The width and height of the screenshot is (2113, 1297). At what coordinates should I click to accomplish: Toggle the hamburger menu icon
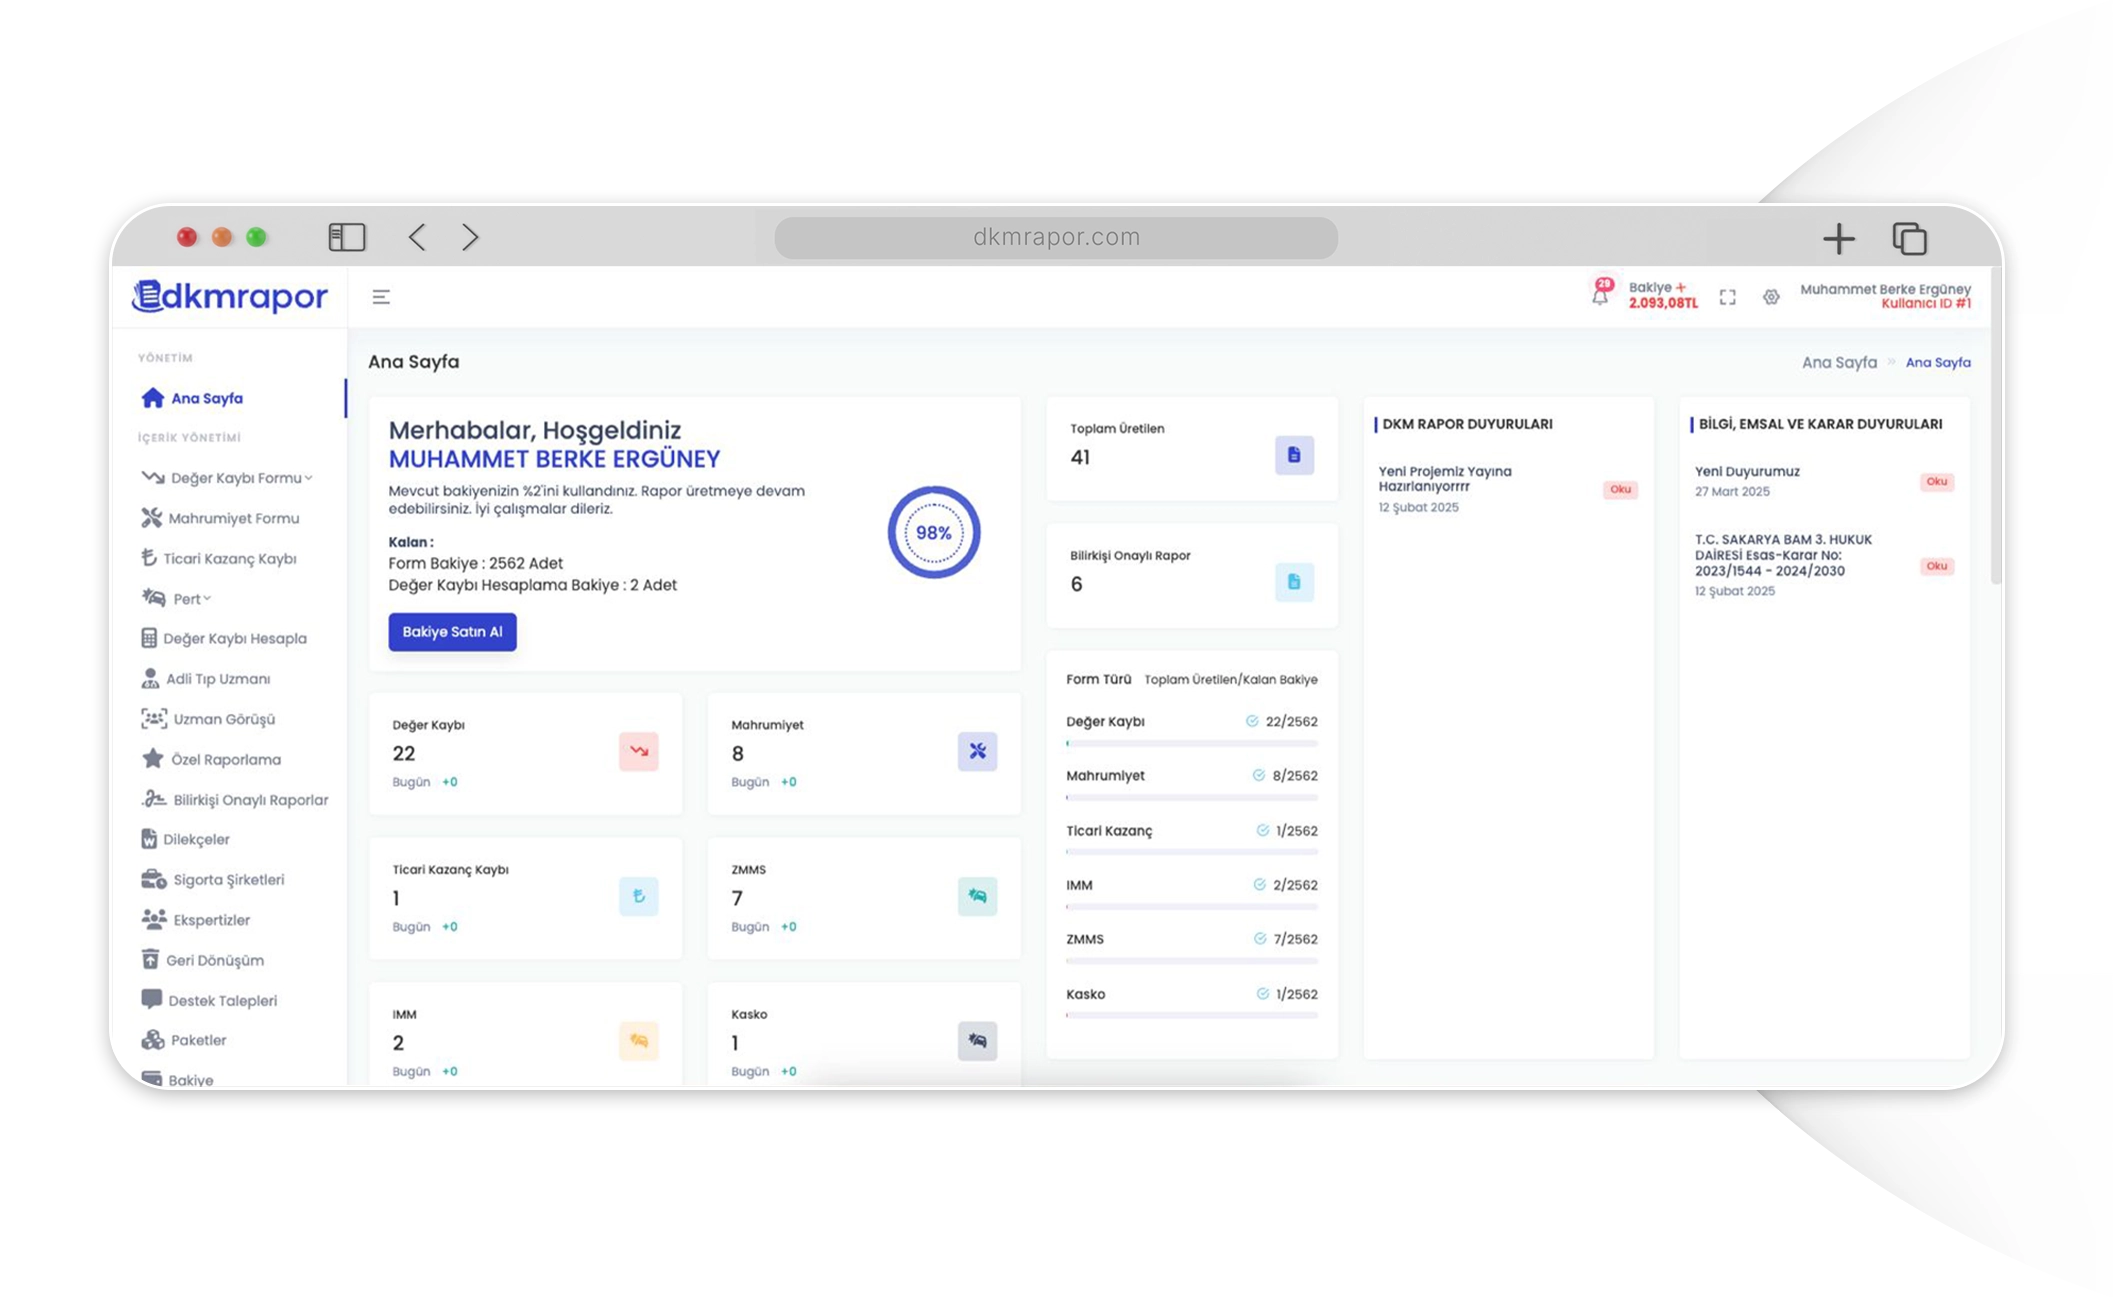381,297
